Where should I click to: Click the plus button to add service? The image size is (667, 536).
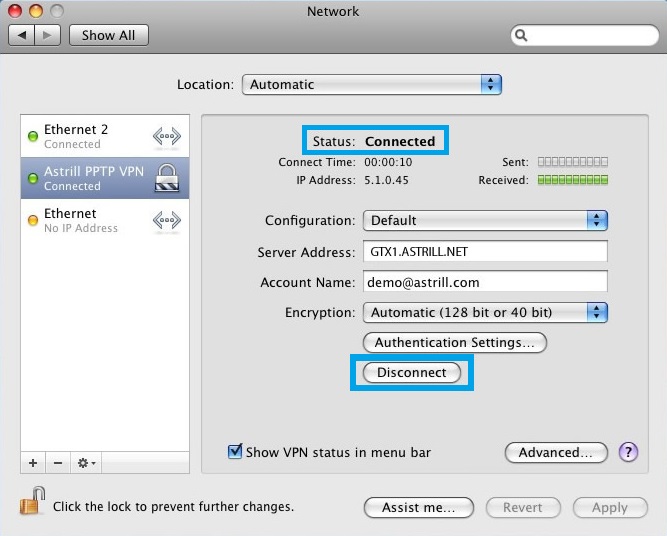pyautogui.click(x=33, y=463)
